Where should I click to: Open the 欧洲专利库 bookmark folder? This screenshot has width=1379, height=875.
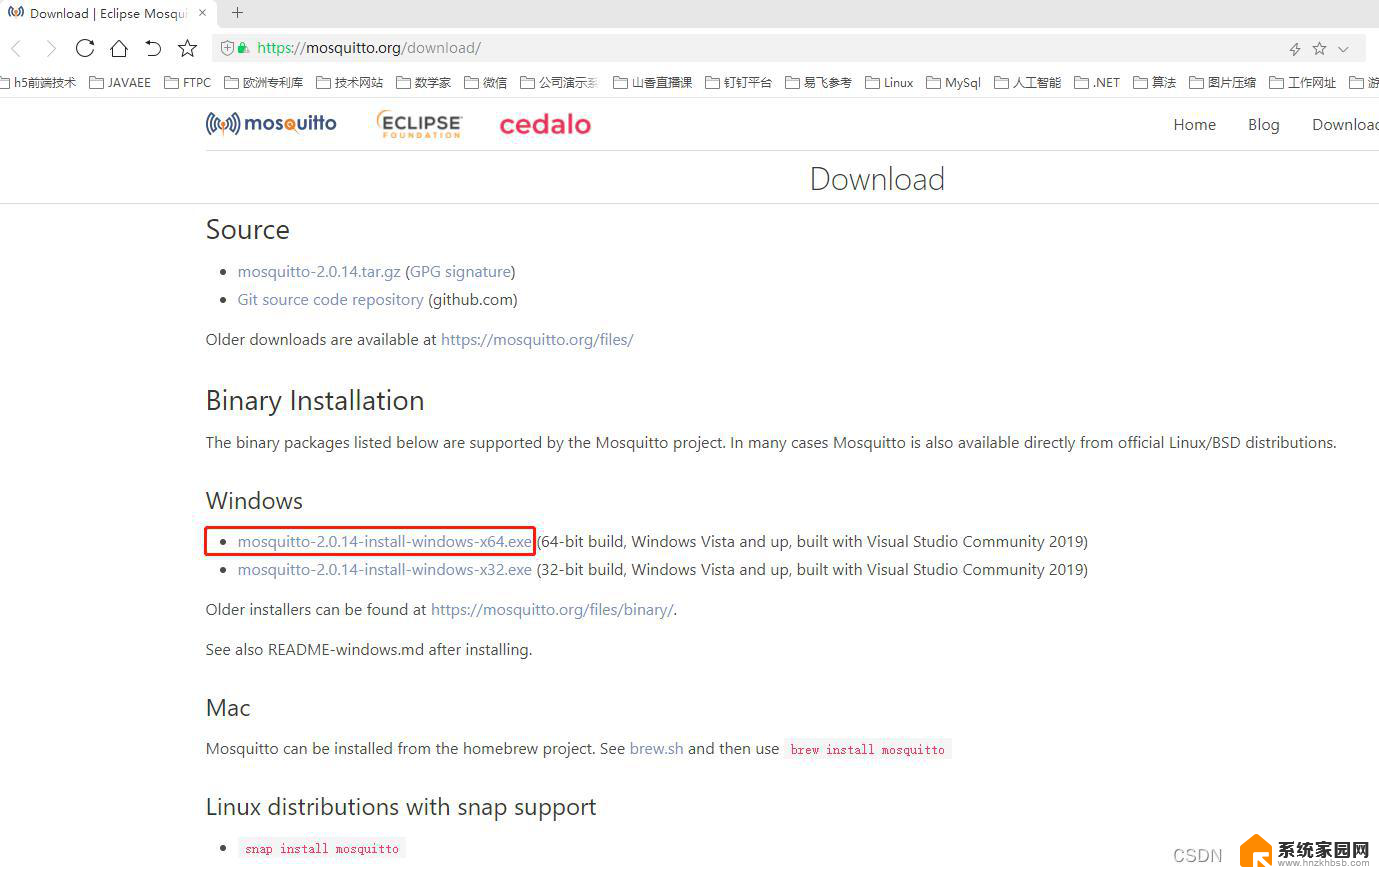[264, 82]
